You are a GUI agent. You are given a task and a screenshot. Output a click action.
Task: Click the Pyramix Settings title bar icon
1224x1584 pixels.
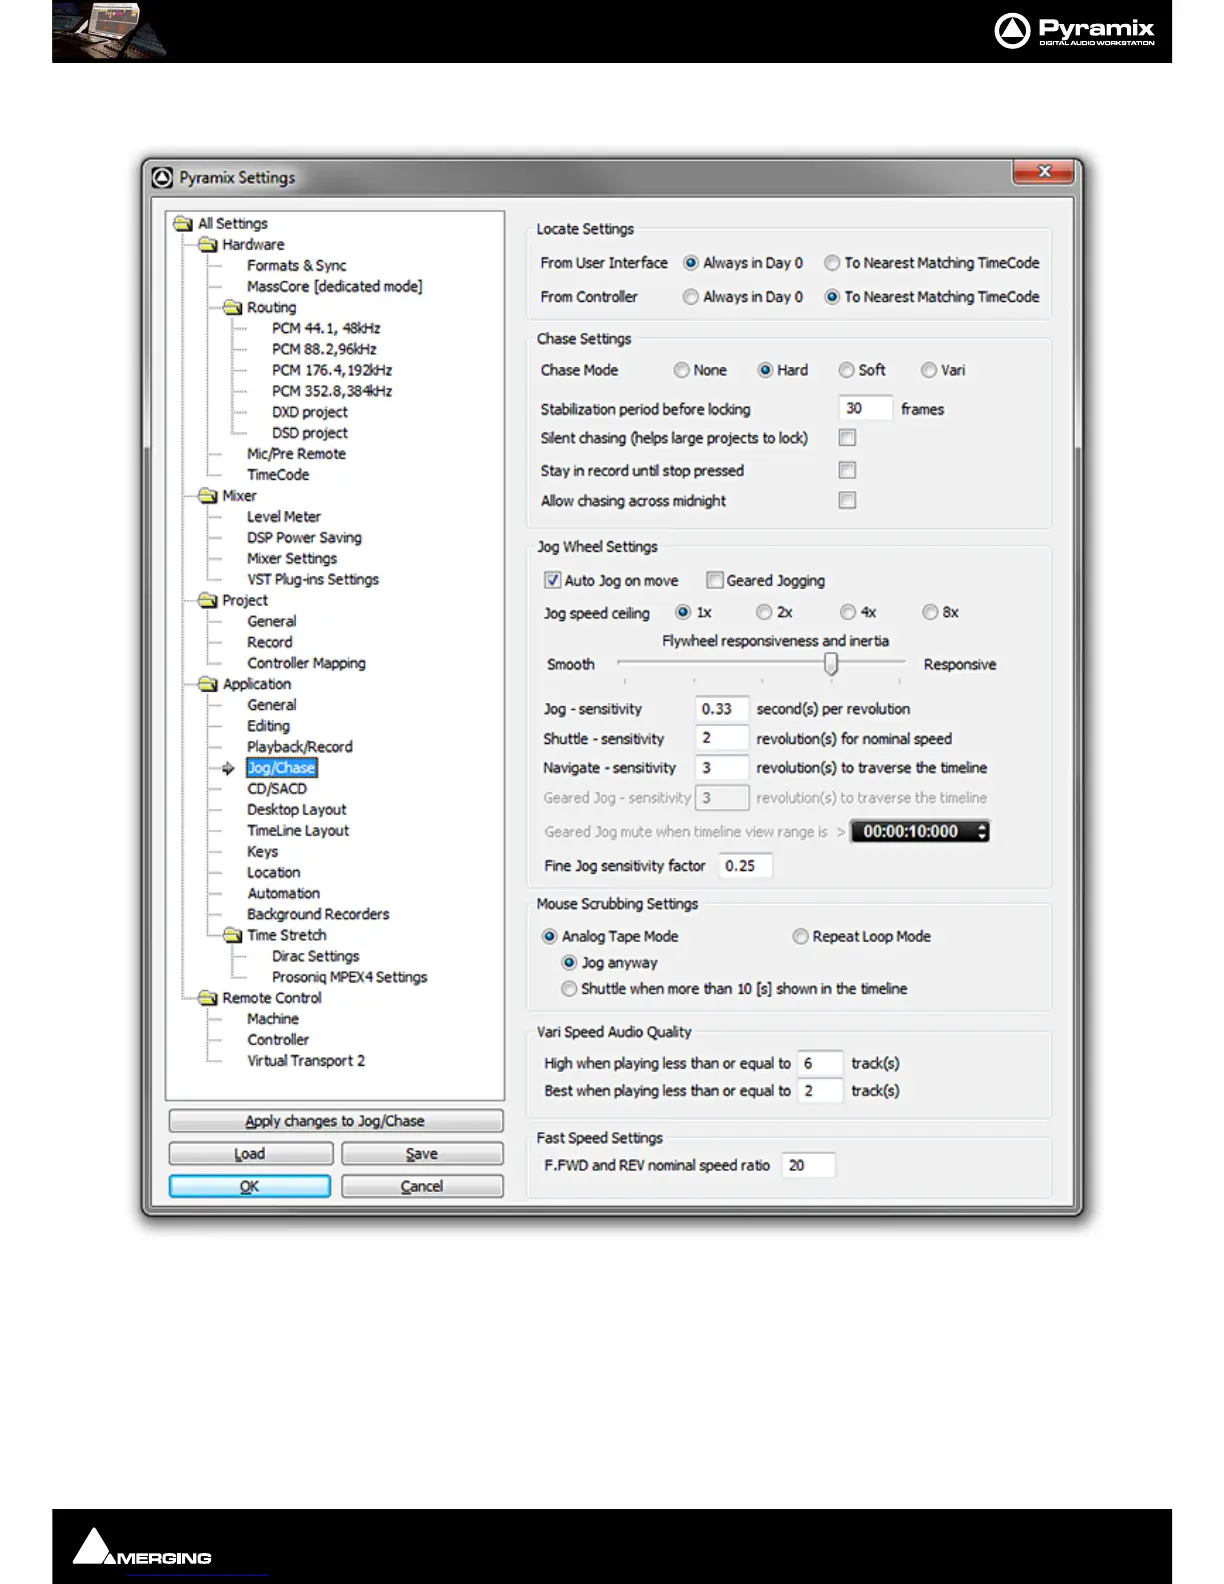pos(162,177)
